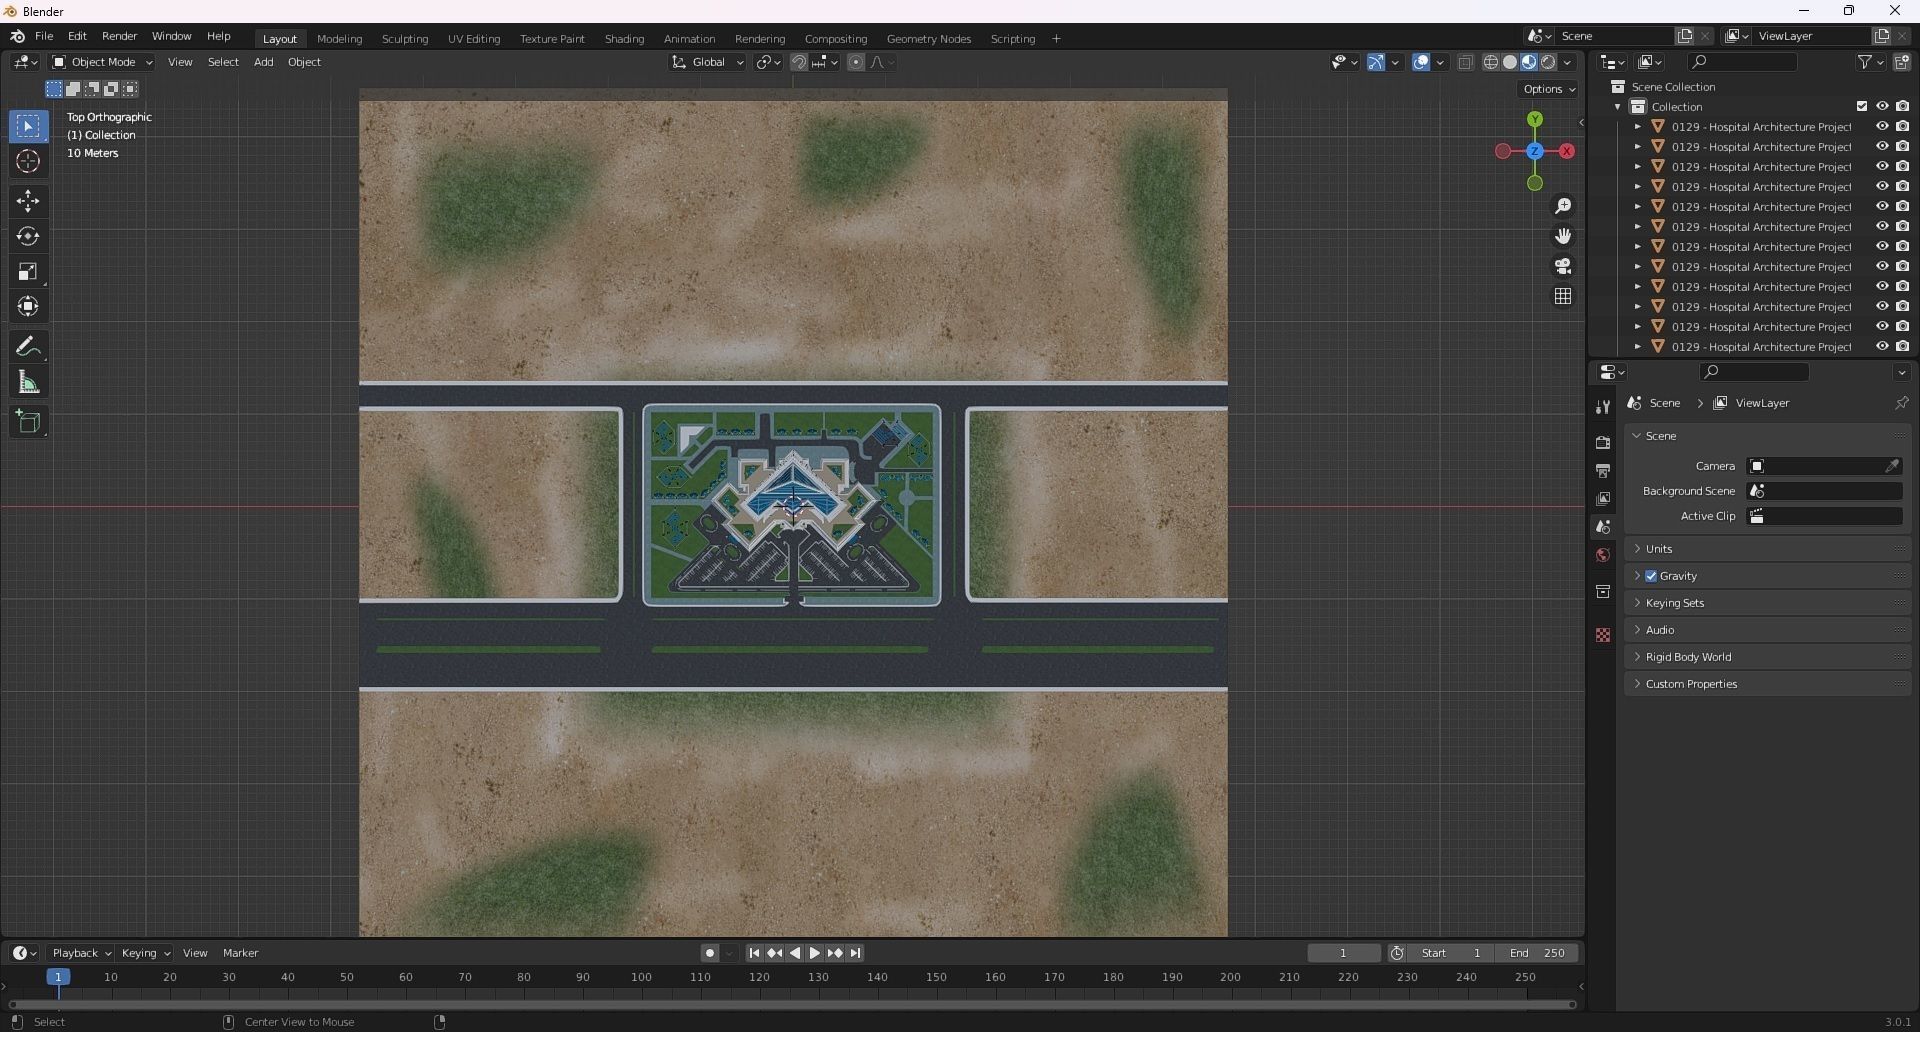Image resolution: width=1920 pixels, height=1040 pixels.
Task: Toggle viewport gizmos visibility
Action: [1376, 62]
